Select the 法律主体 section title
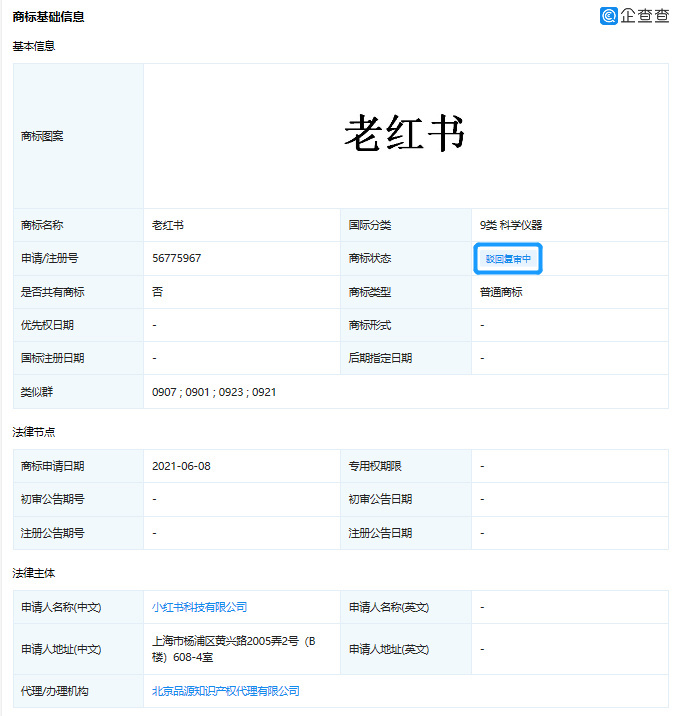This screenshot has width=679, height=716. coord(34,573)
